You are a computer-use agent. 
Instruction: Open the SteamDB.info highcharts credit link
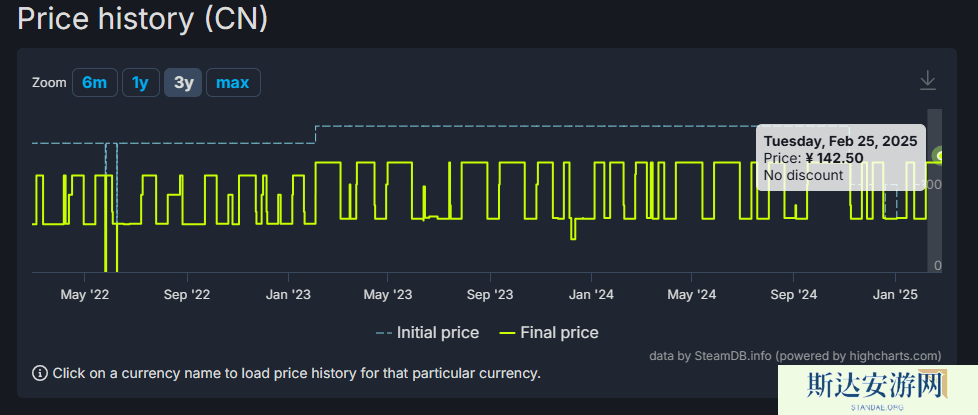(x=794, y=355)
